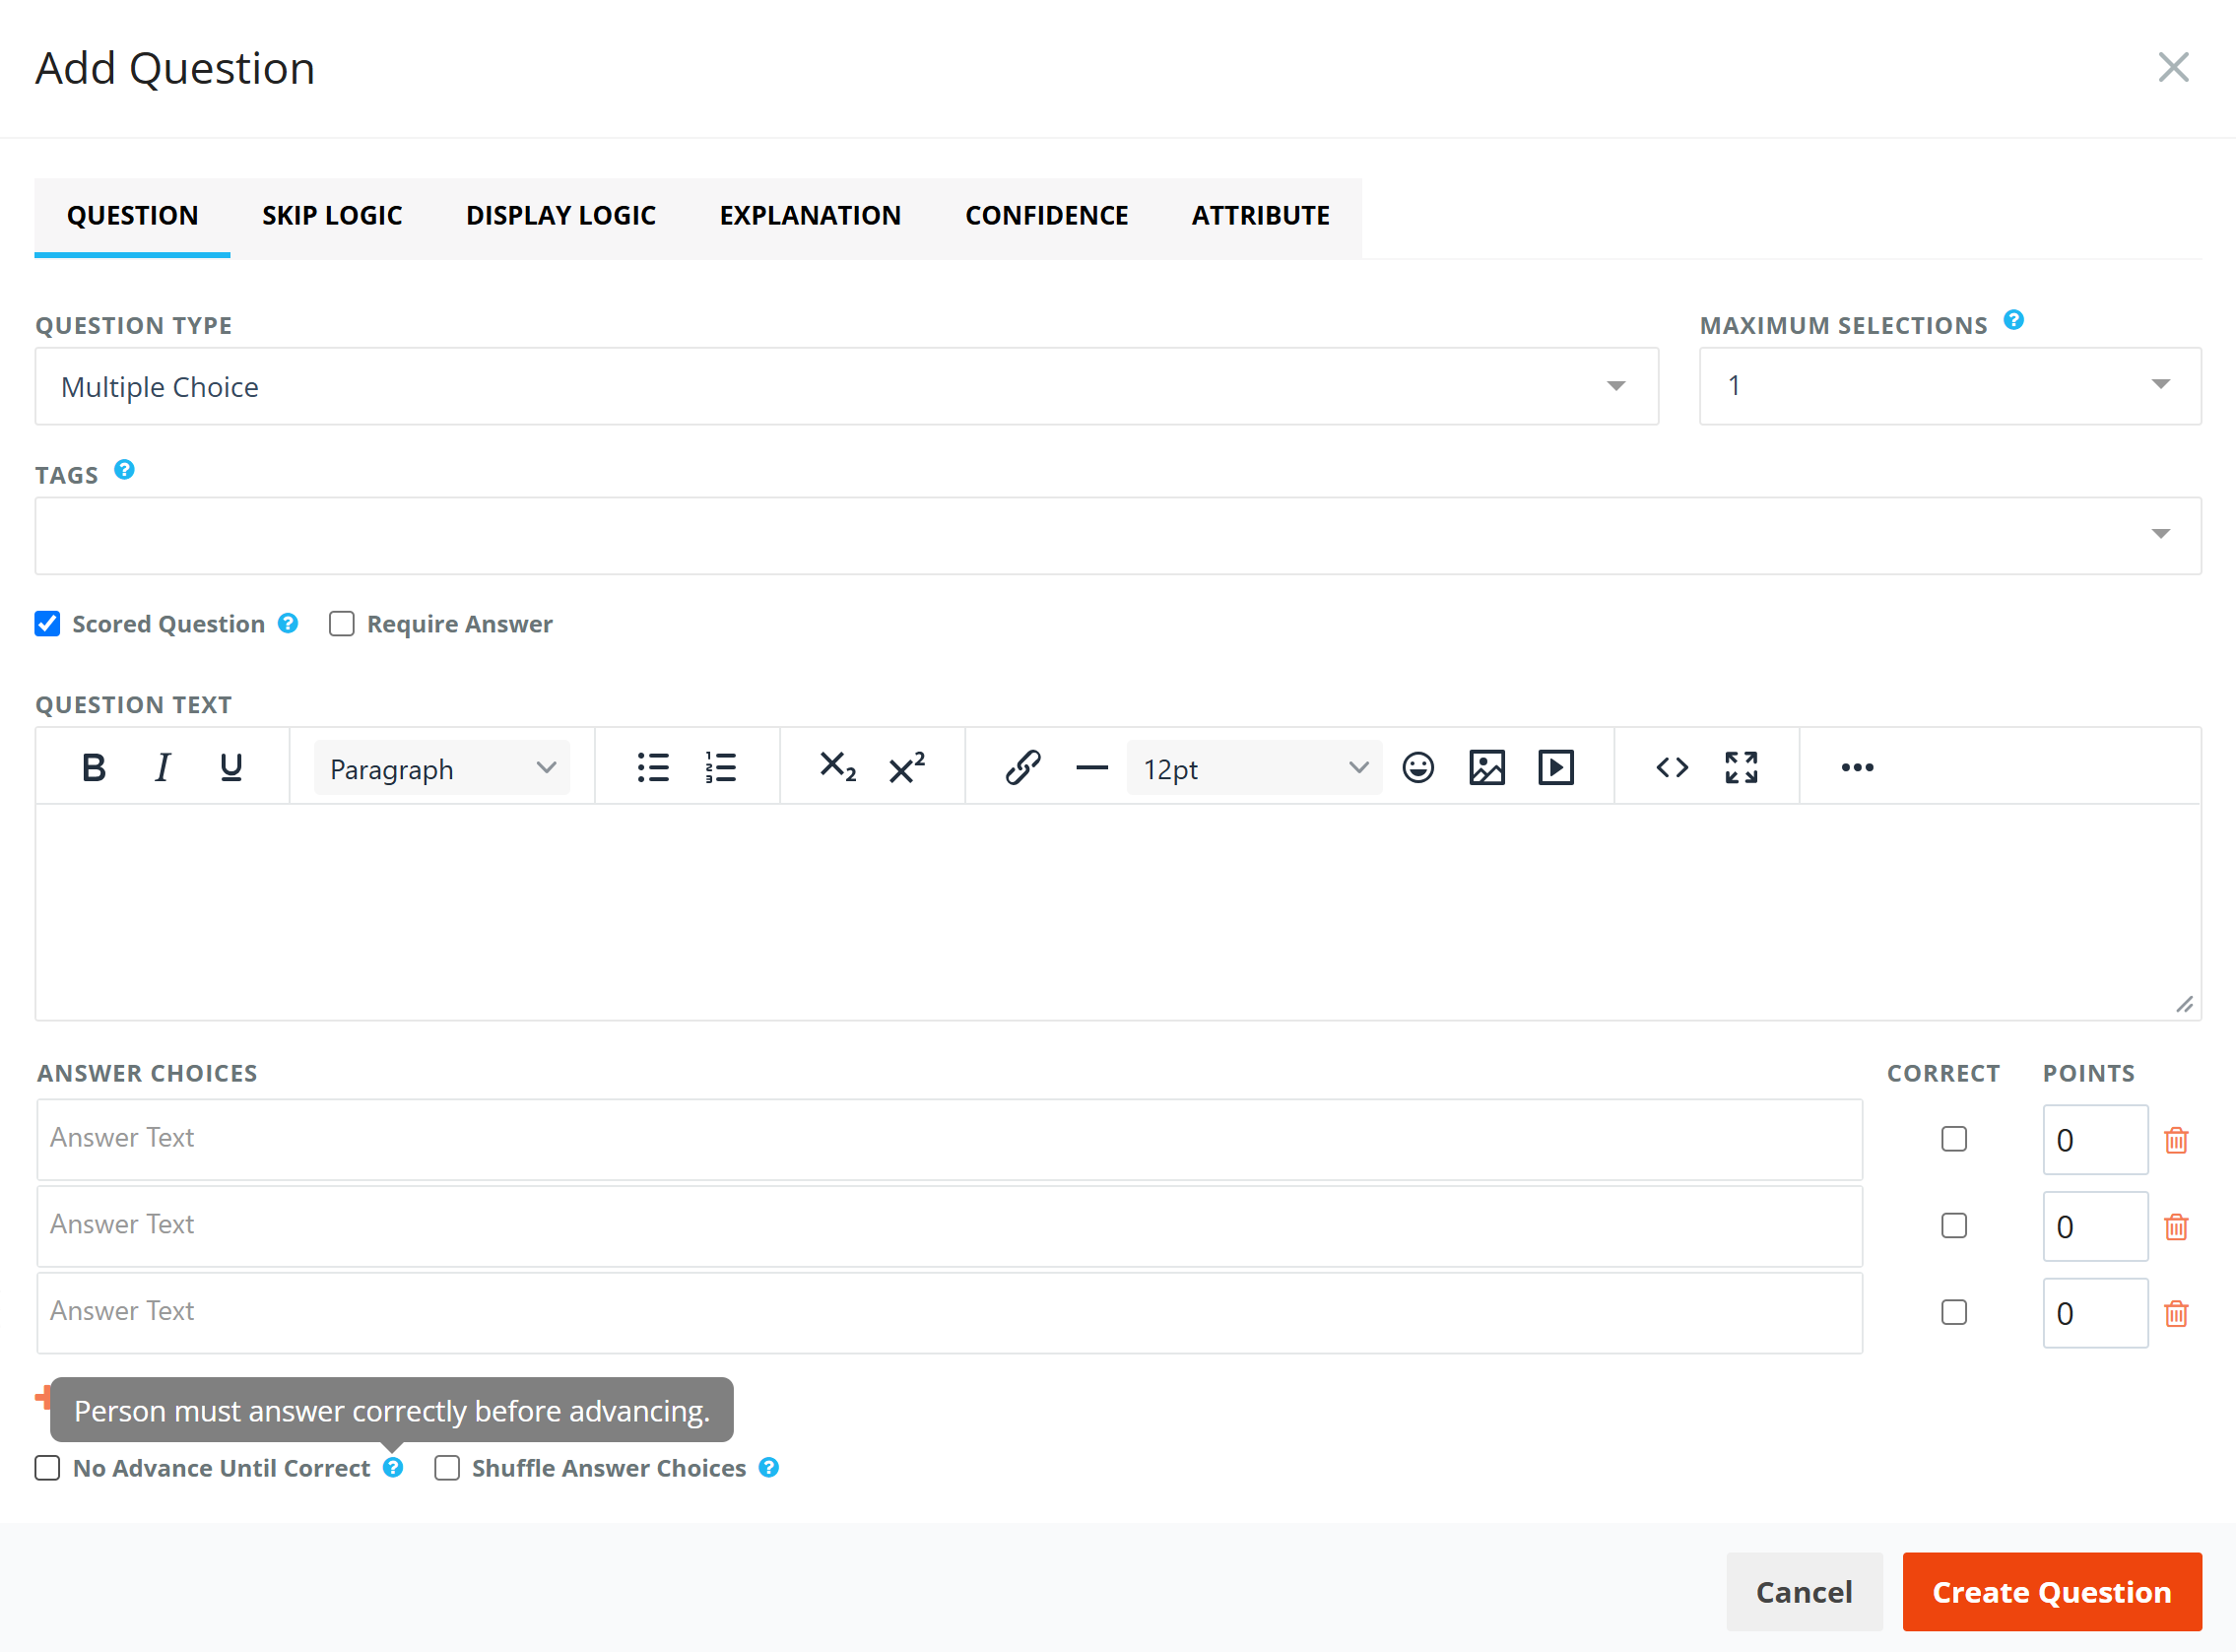The image size is (2236, 1652).
Task: Toggle the fullscreen editor mode
Action: (1741, 768)
